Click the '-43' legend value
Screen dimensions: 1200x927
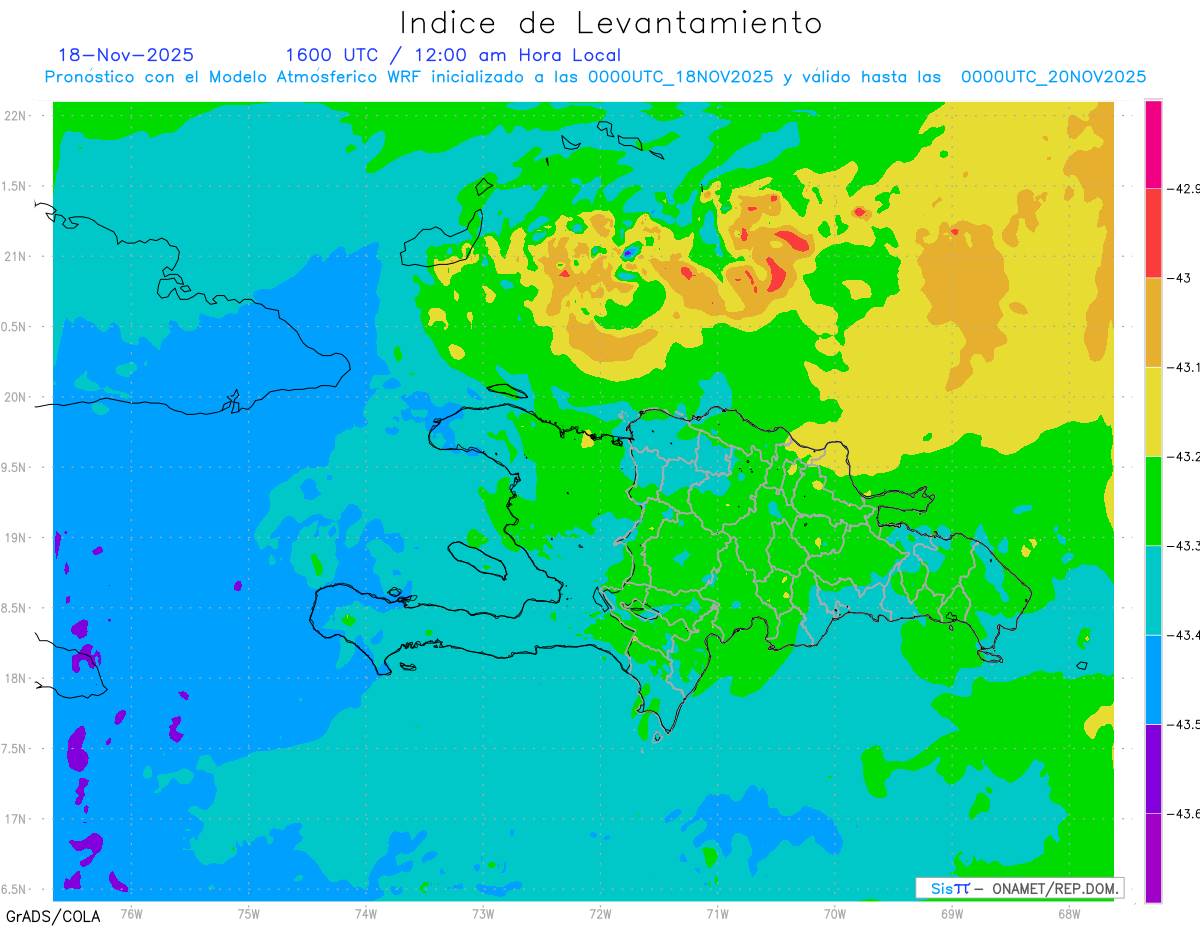[x=1179, y=278]
